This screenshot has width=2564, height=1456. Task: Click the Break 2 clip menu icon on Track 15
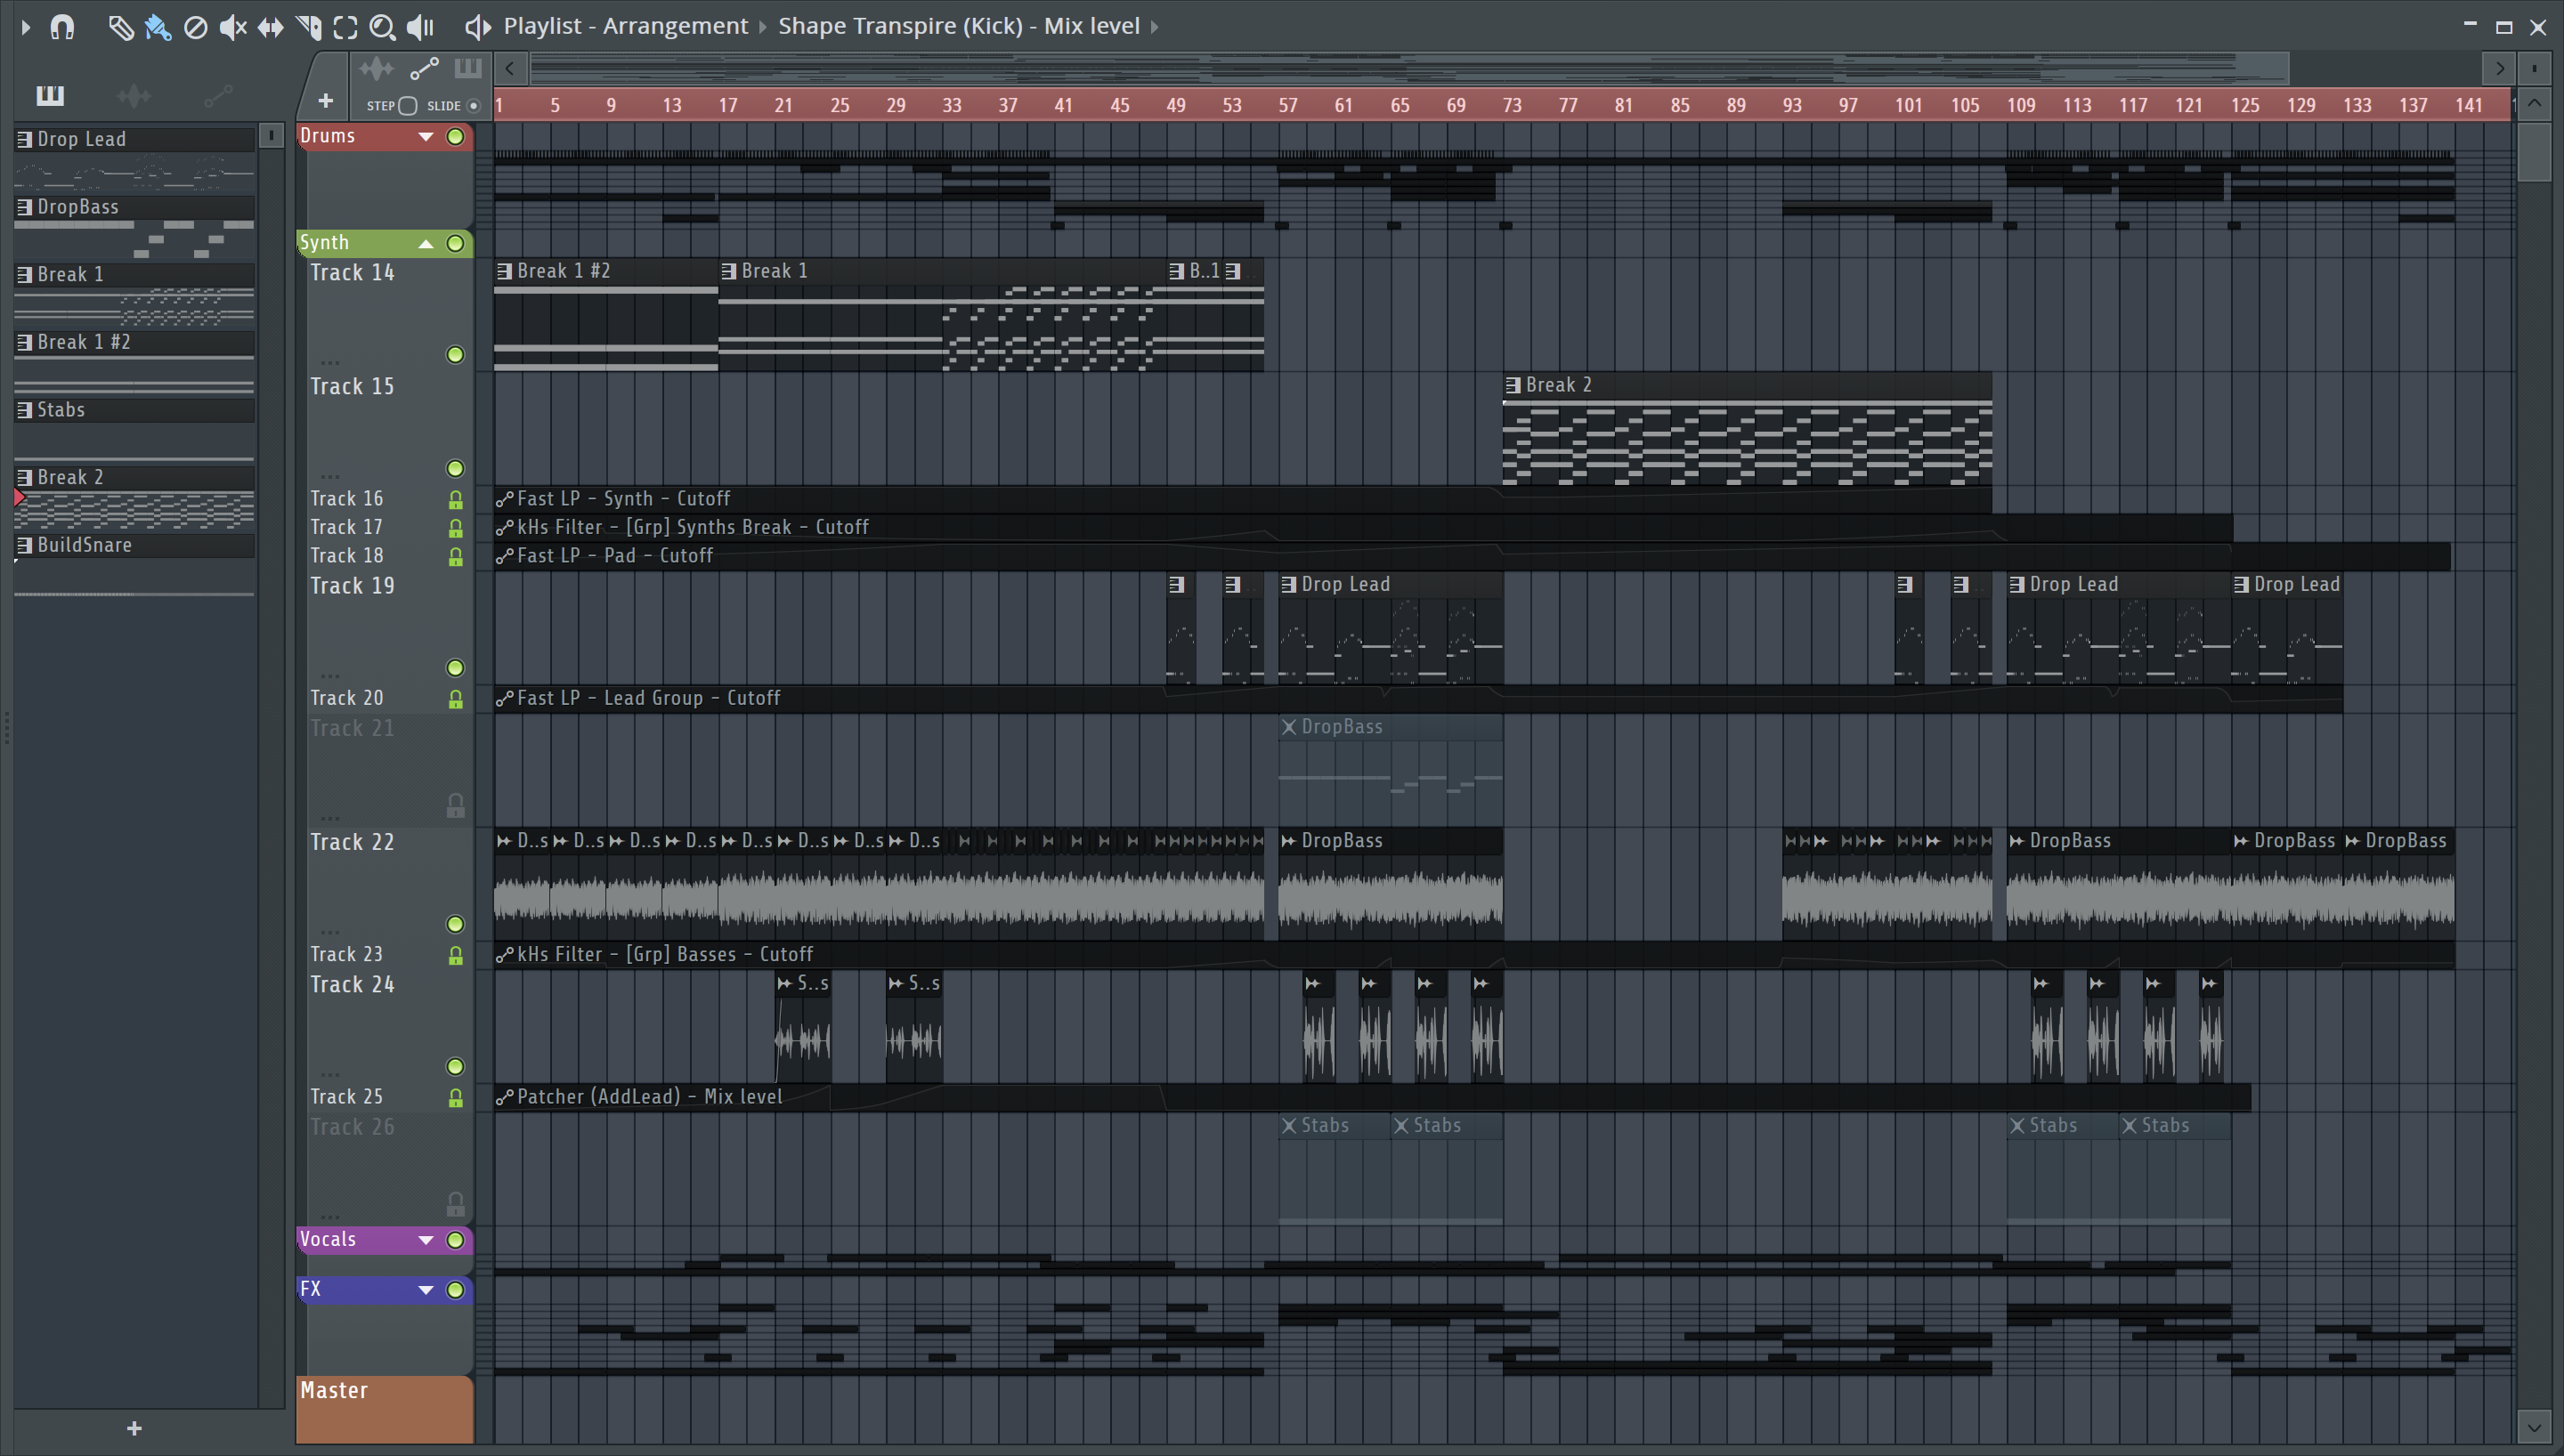[1513, 385]
